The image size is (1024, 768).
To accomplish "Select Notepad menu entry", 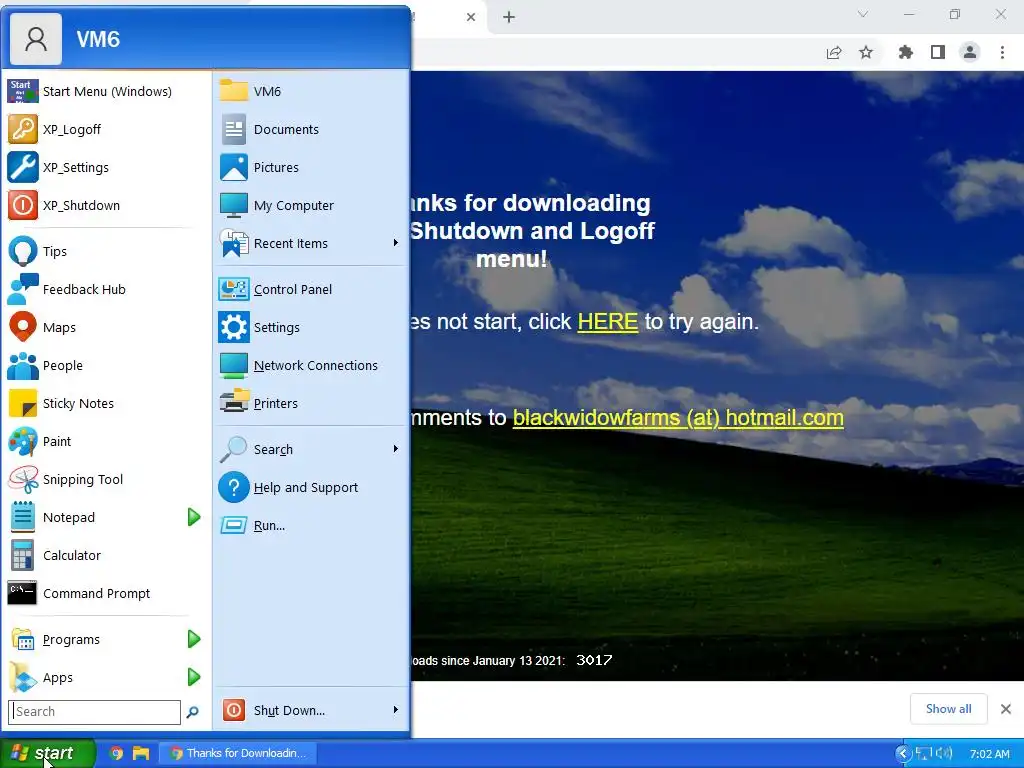I will 95,517.
